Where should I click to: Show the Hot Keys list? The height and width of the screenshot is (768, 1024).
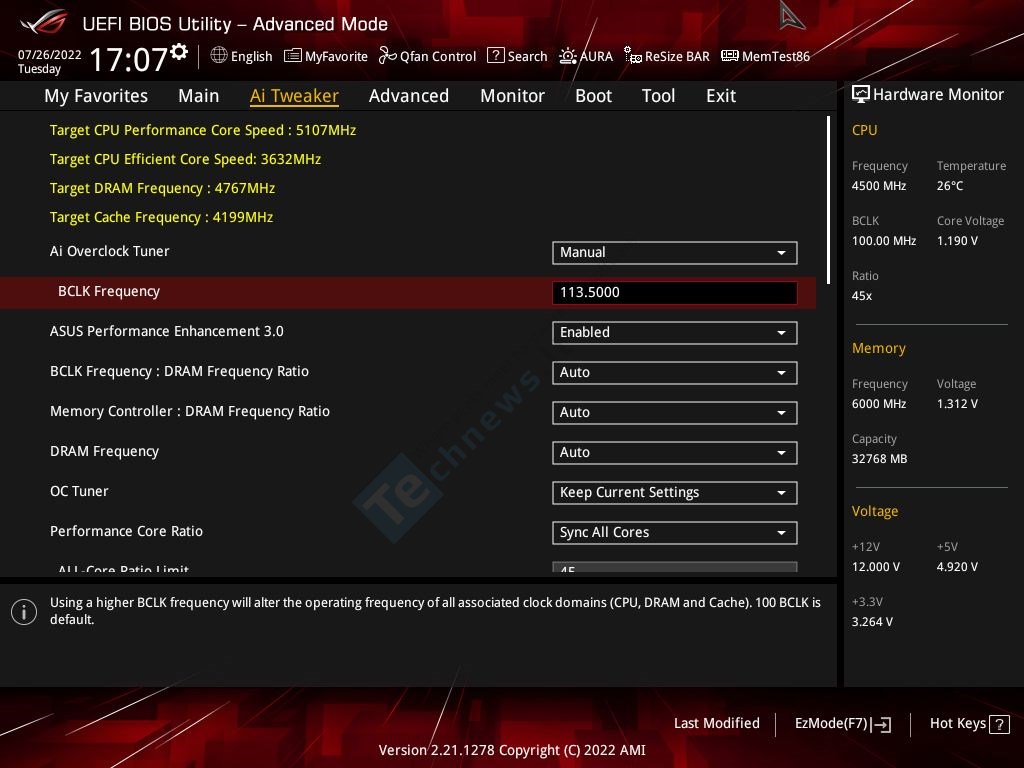[x=969, y=724]
